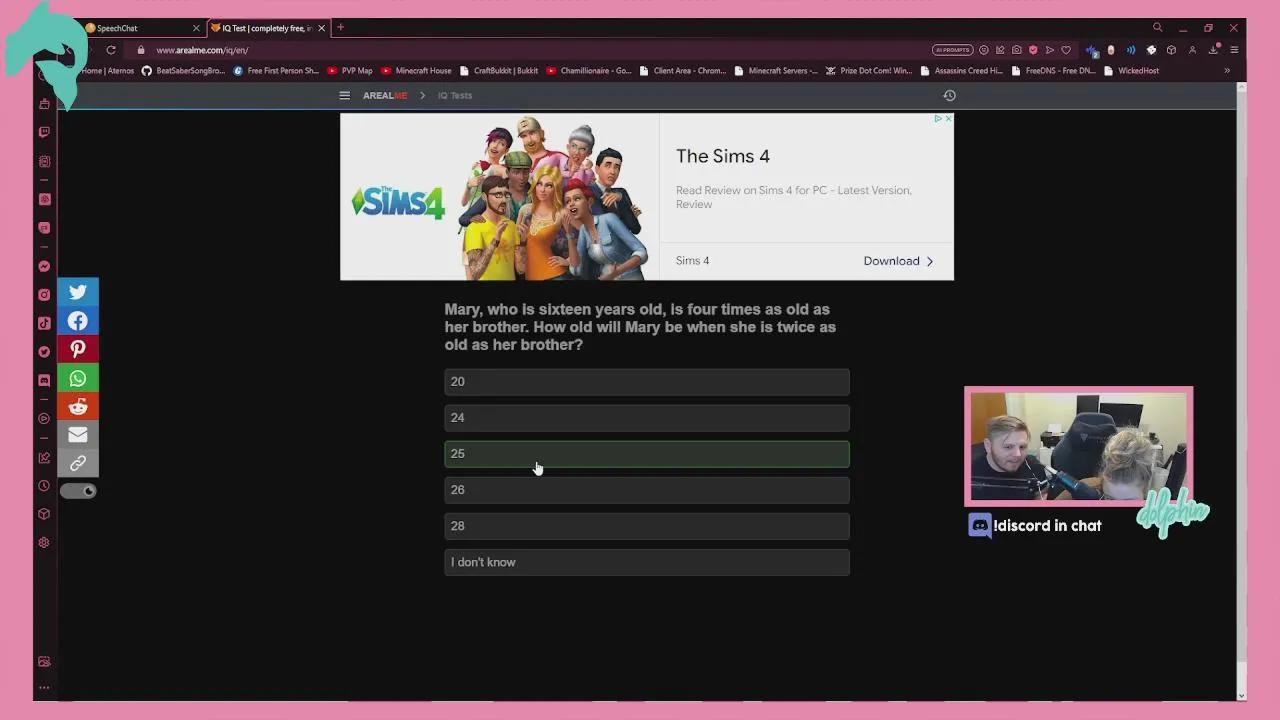
Task: Open TikTok in the Opera sidebar
Action: [44, 323]
